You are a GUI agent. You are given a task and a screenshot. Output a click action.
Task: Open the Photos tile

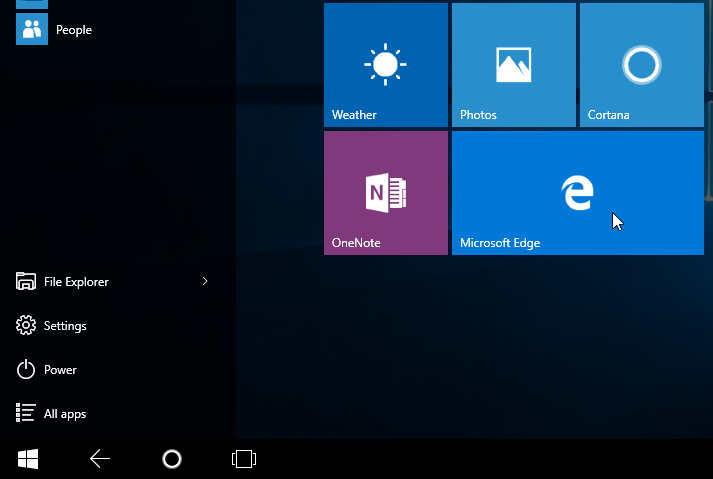pos(514,65)
